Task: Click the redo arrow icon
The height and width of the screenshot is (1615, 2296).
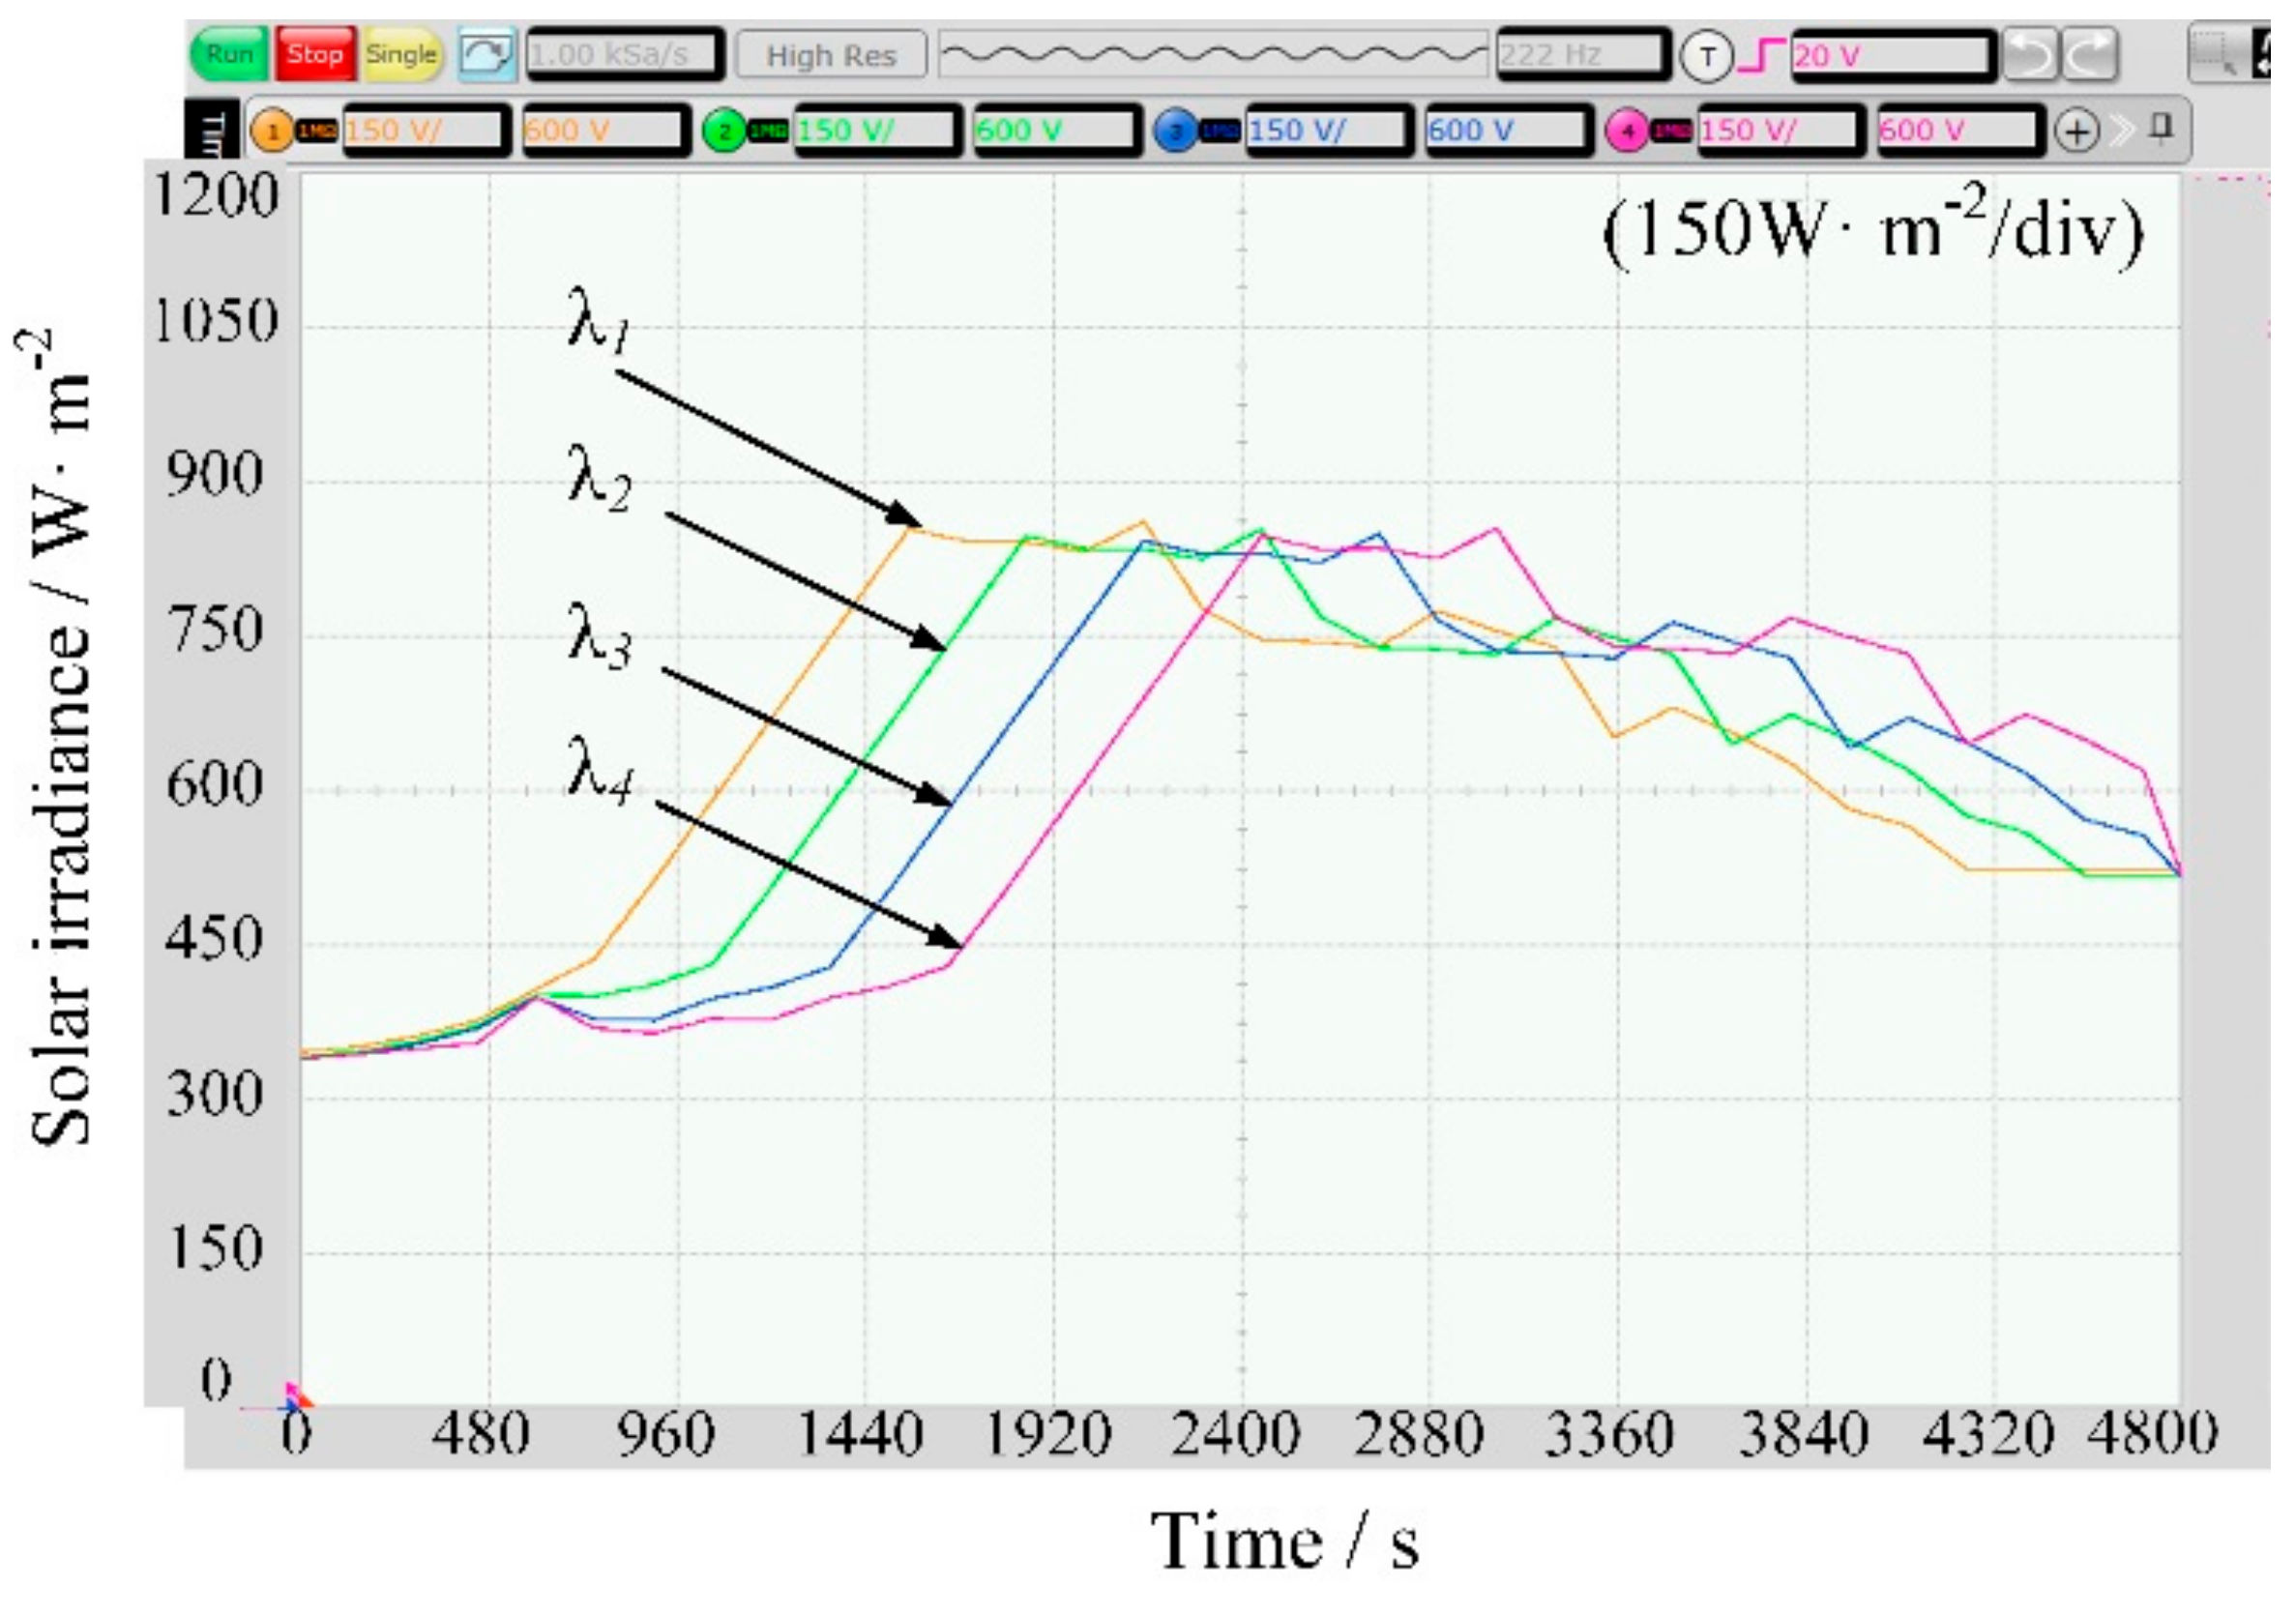Action: tap(2091, 55)
